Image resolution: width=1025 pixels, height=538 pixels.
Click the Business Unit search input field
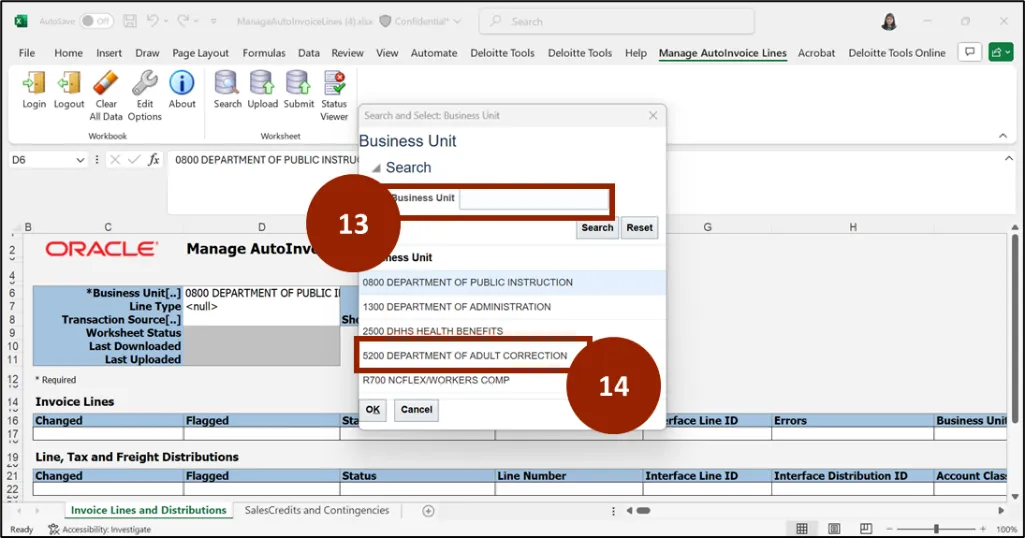point(533,199)
